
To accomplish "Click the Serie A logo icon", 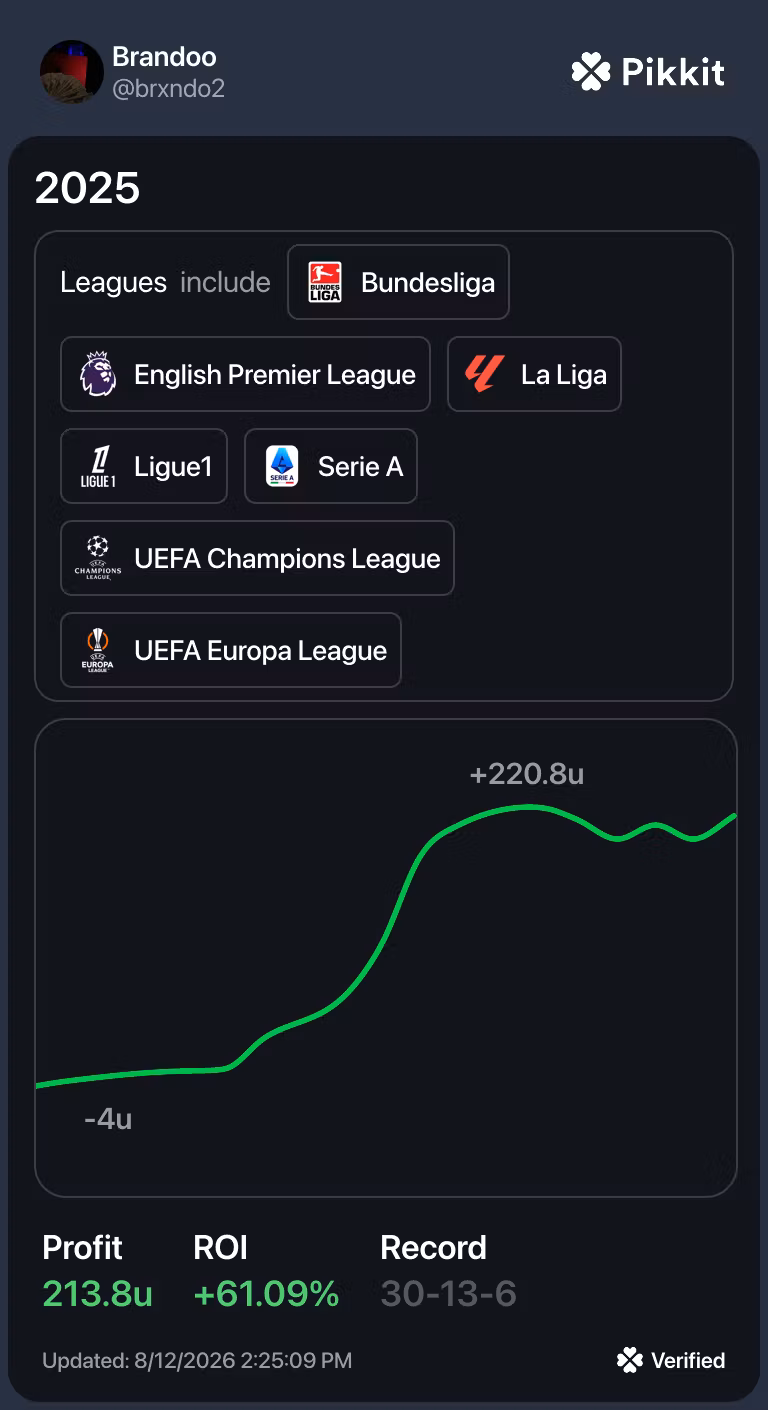I will pos(282,466).
